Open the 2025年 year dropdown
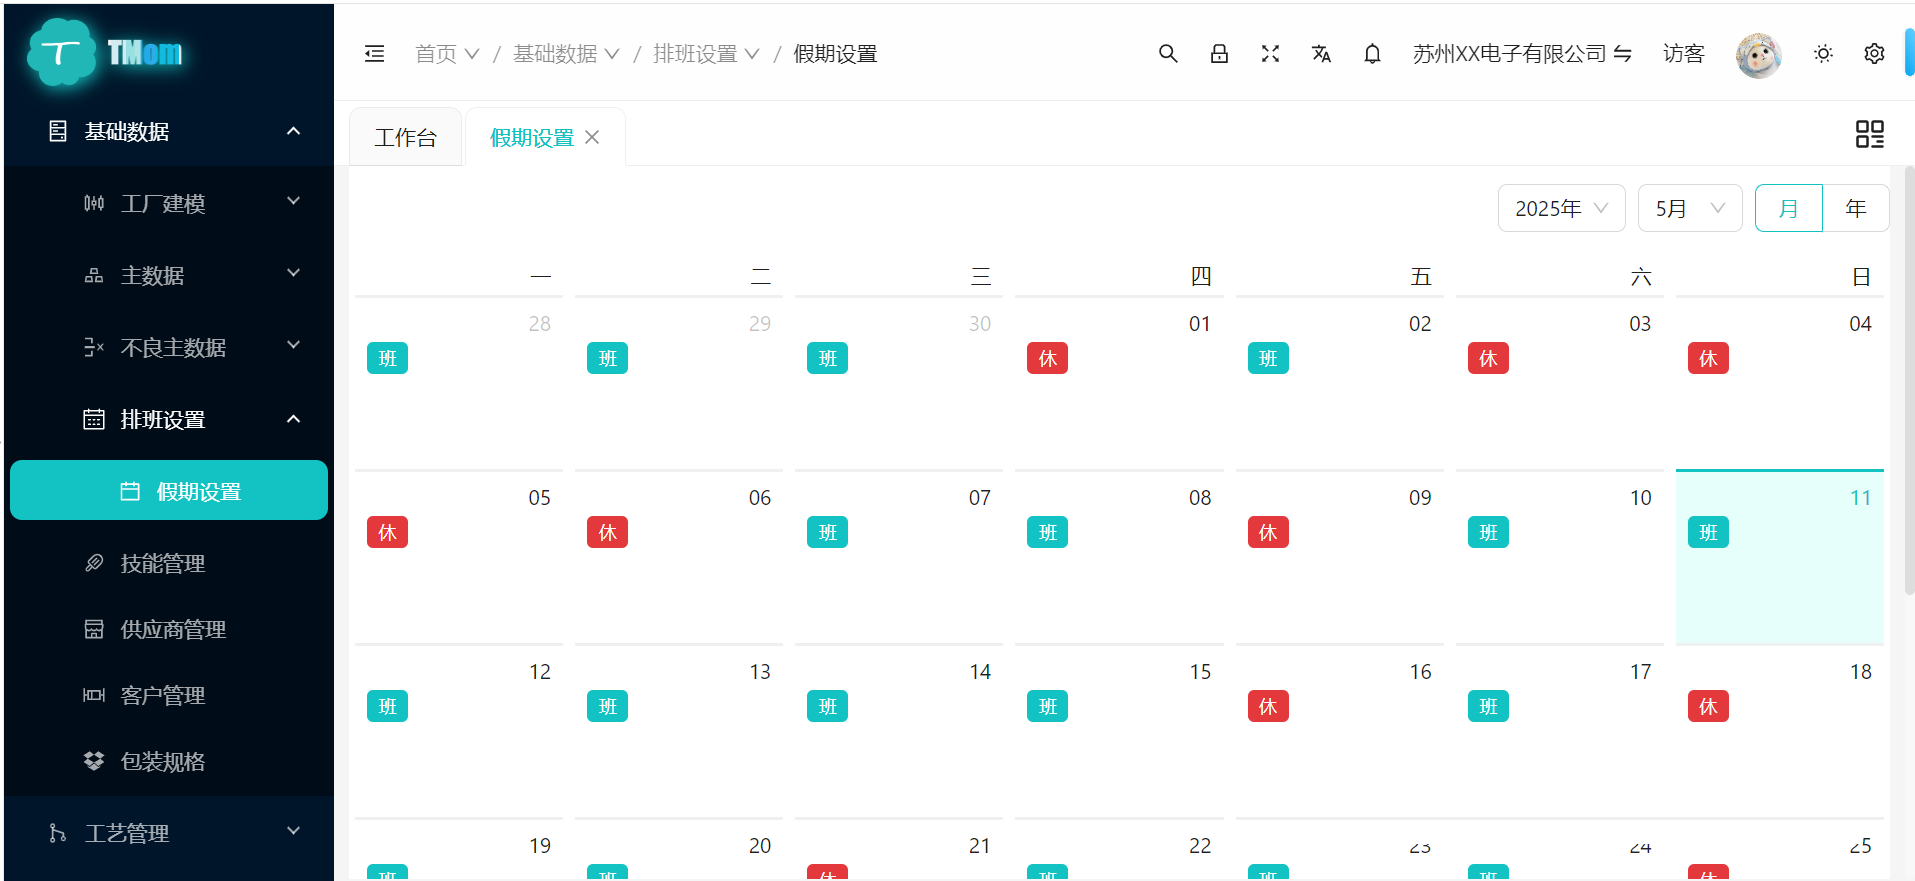The image size is (1915, 881). click(x=1560, y=208)
